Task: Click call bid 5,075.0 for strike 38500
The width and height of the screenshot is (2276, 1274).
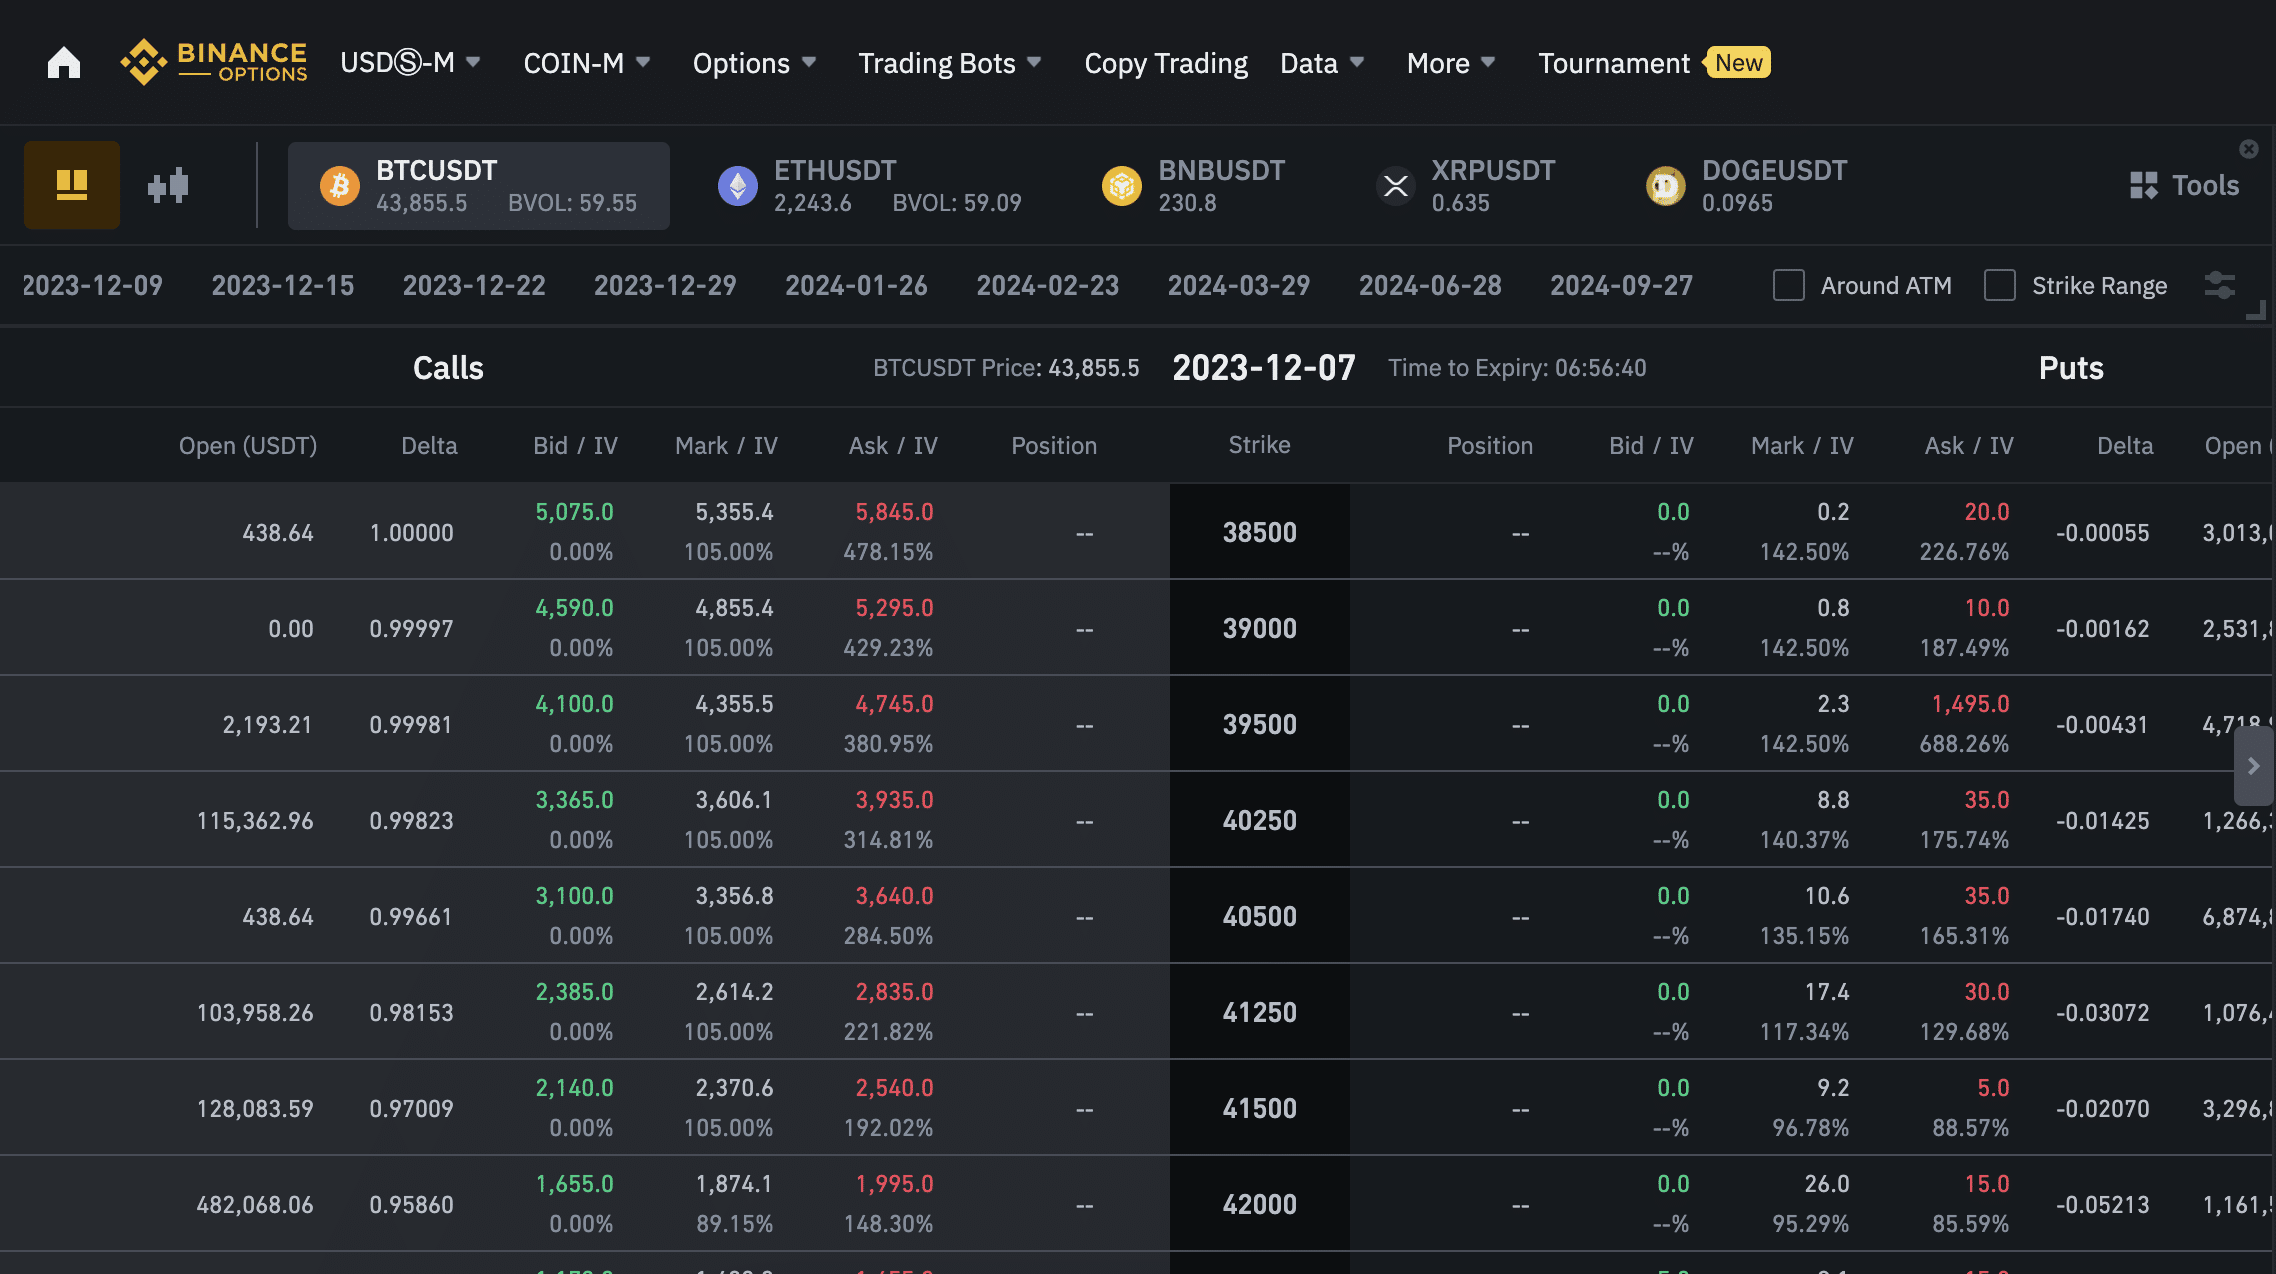Action: coord(574,512)
